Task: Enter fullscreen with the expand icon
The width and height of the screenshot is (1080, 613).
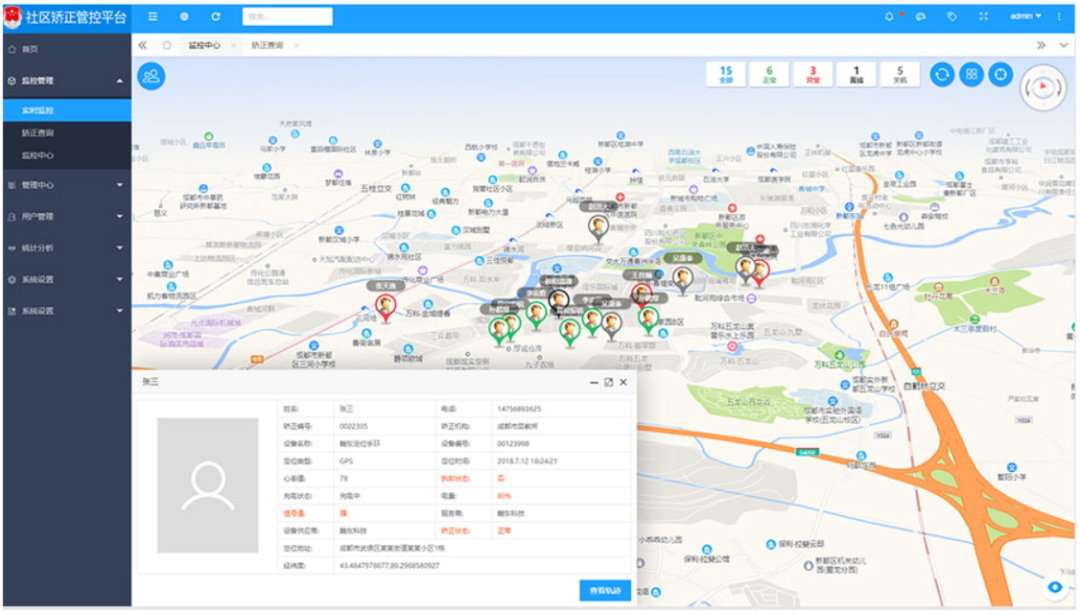Action: point(984,17)
